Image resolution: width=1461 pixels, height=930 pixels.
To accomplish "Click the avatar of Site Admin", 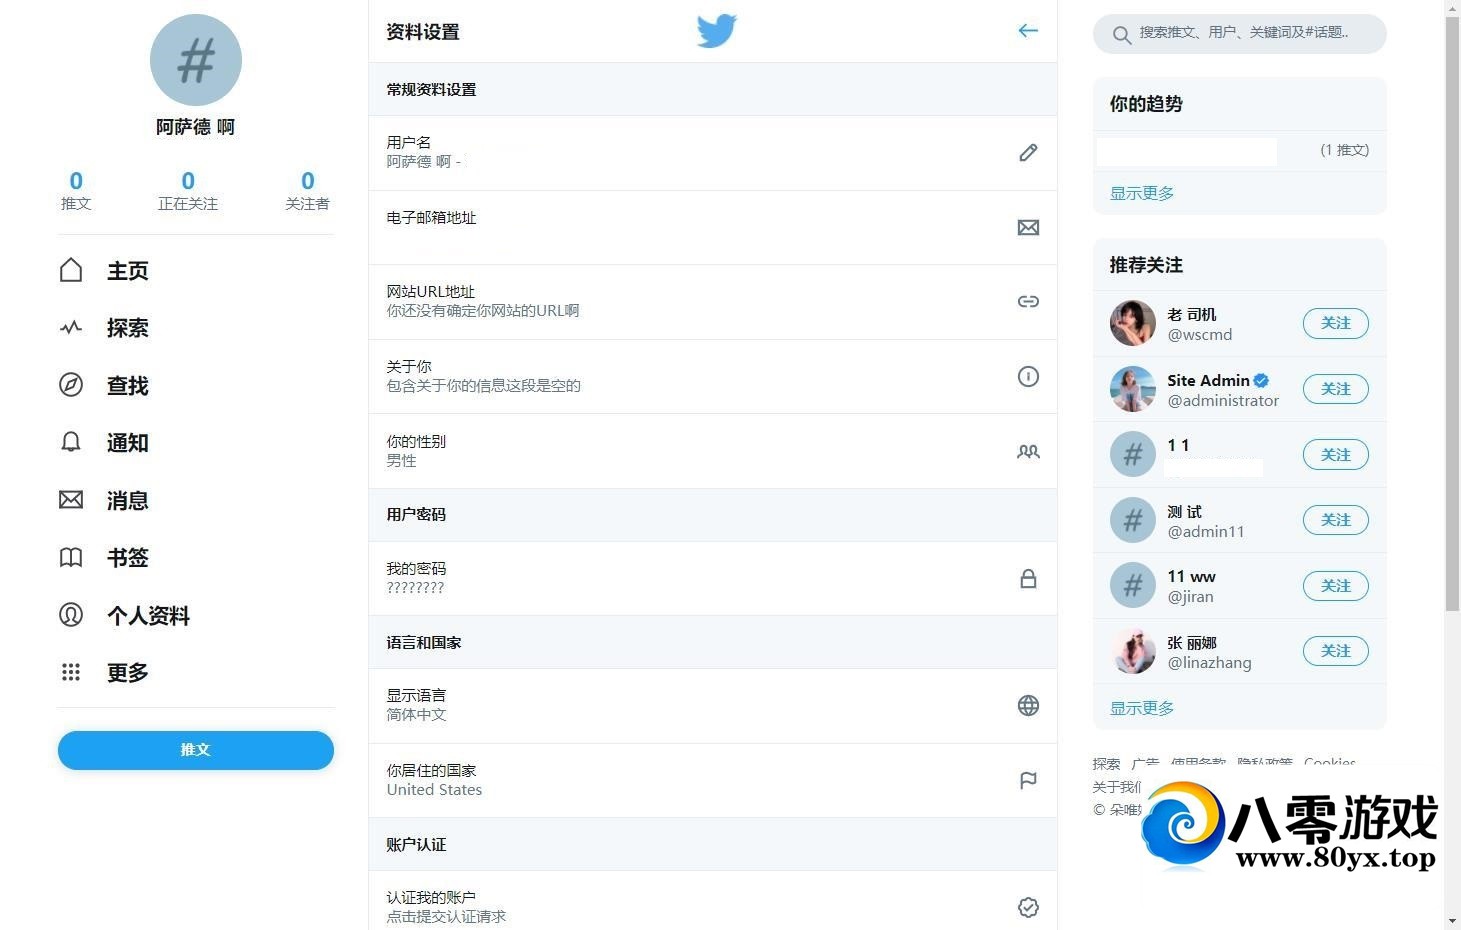I will [x=1133, y=389].
